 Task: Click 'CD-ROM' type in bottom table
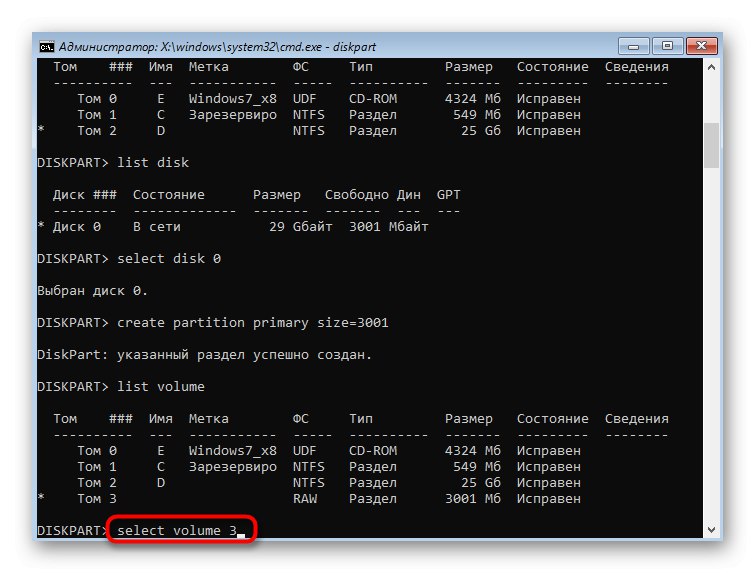(x=373, y=451)
